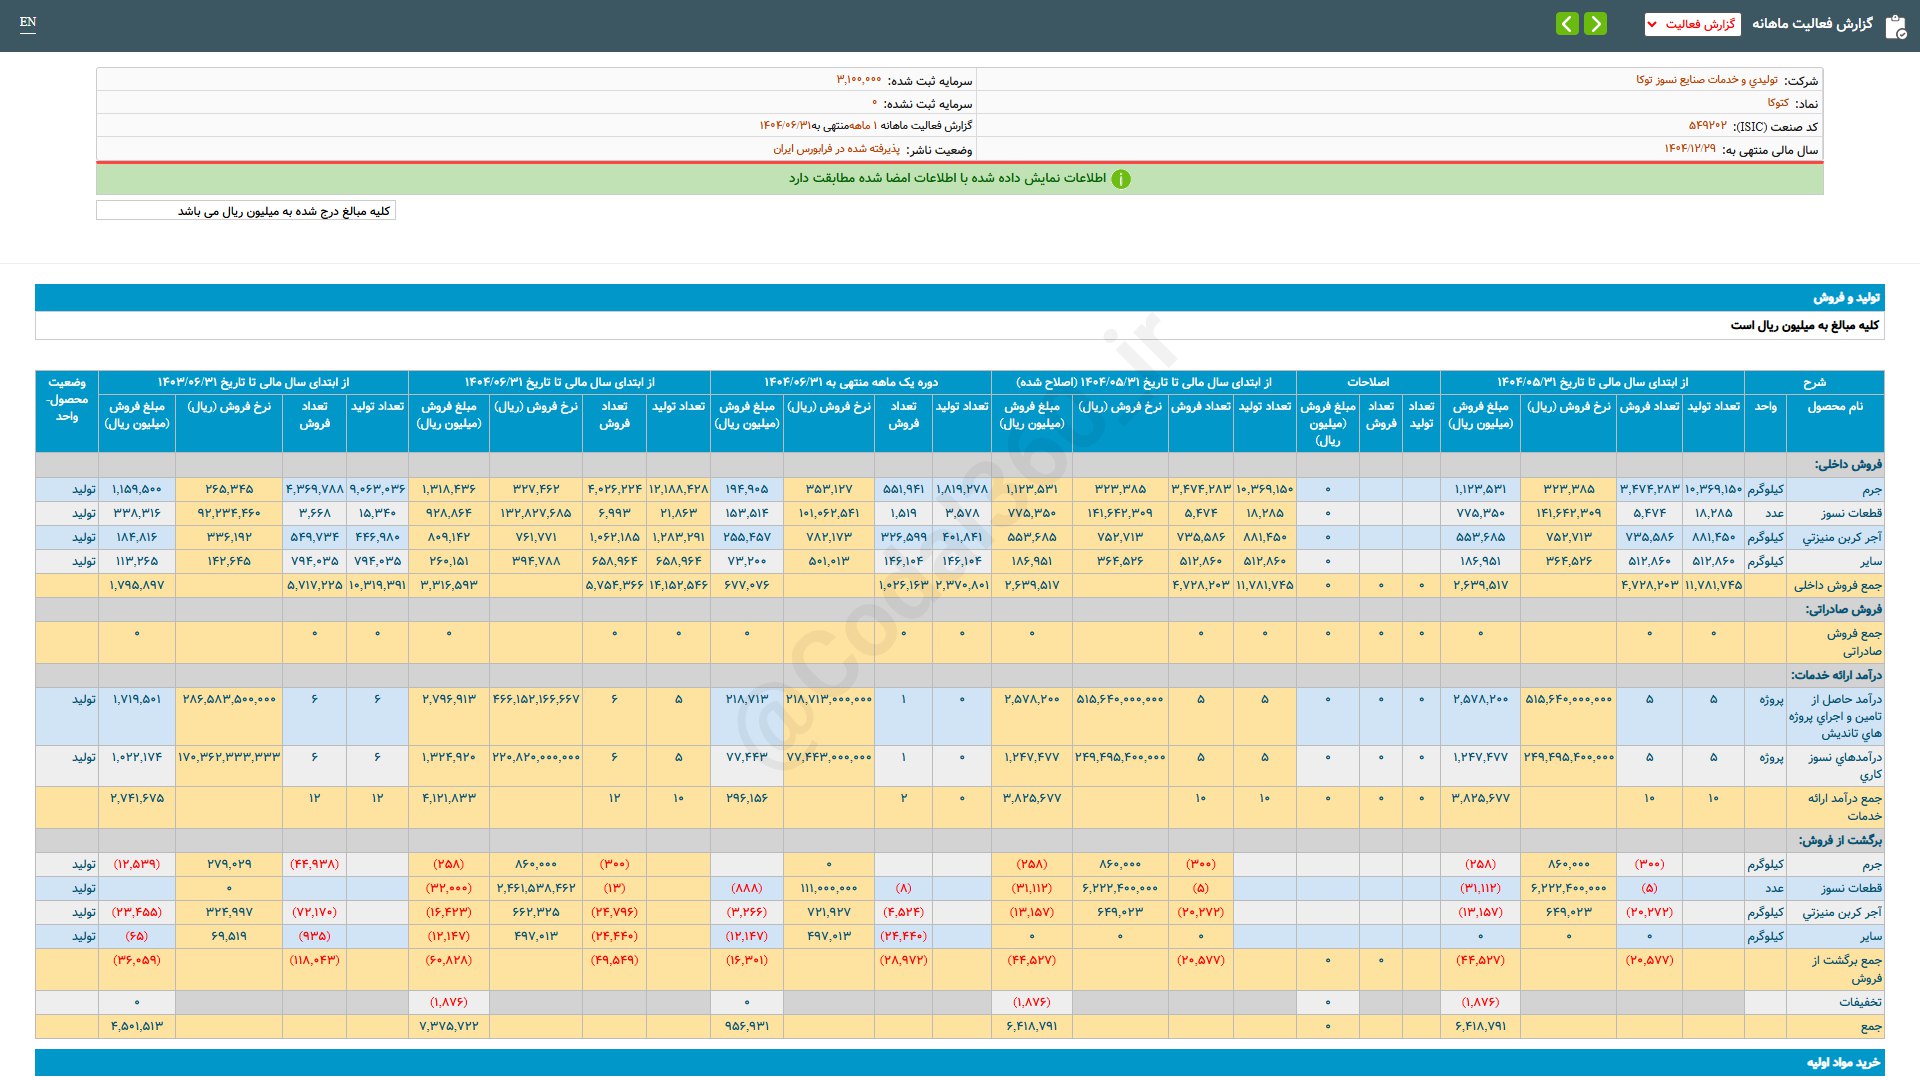Click the وضعیت محصول-واحد column header
Viewport: 1920px width, 1080px height.
tap(67, 399)
